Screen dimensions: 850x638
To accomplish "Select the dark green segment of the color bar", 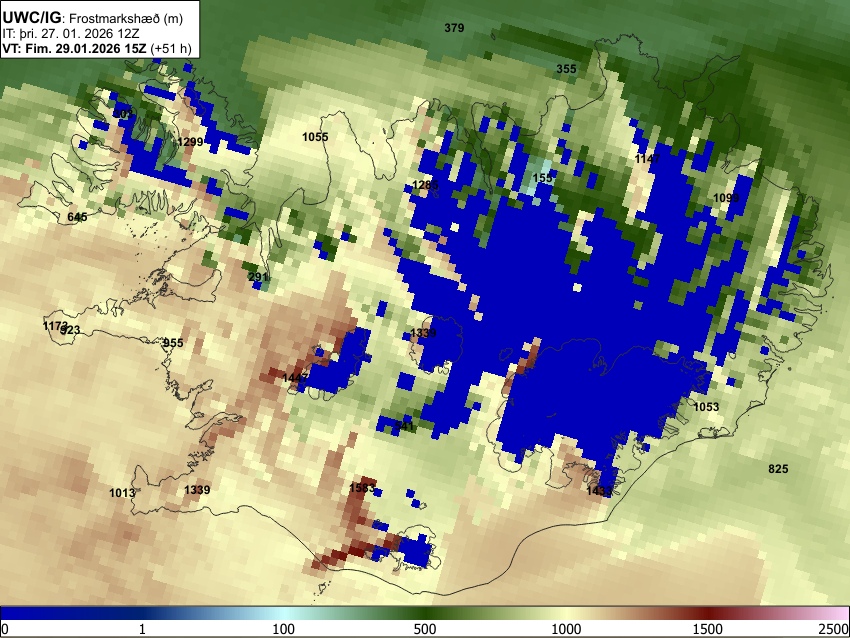I will pos(425,613).
